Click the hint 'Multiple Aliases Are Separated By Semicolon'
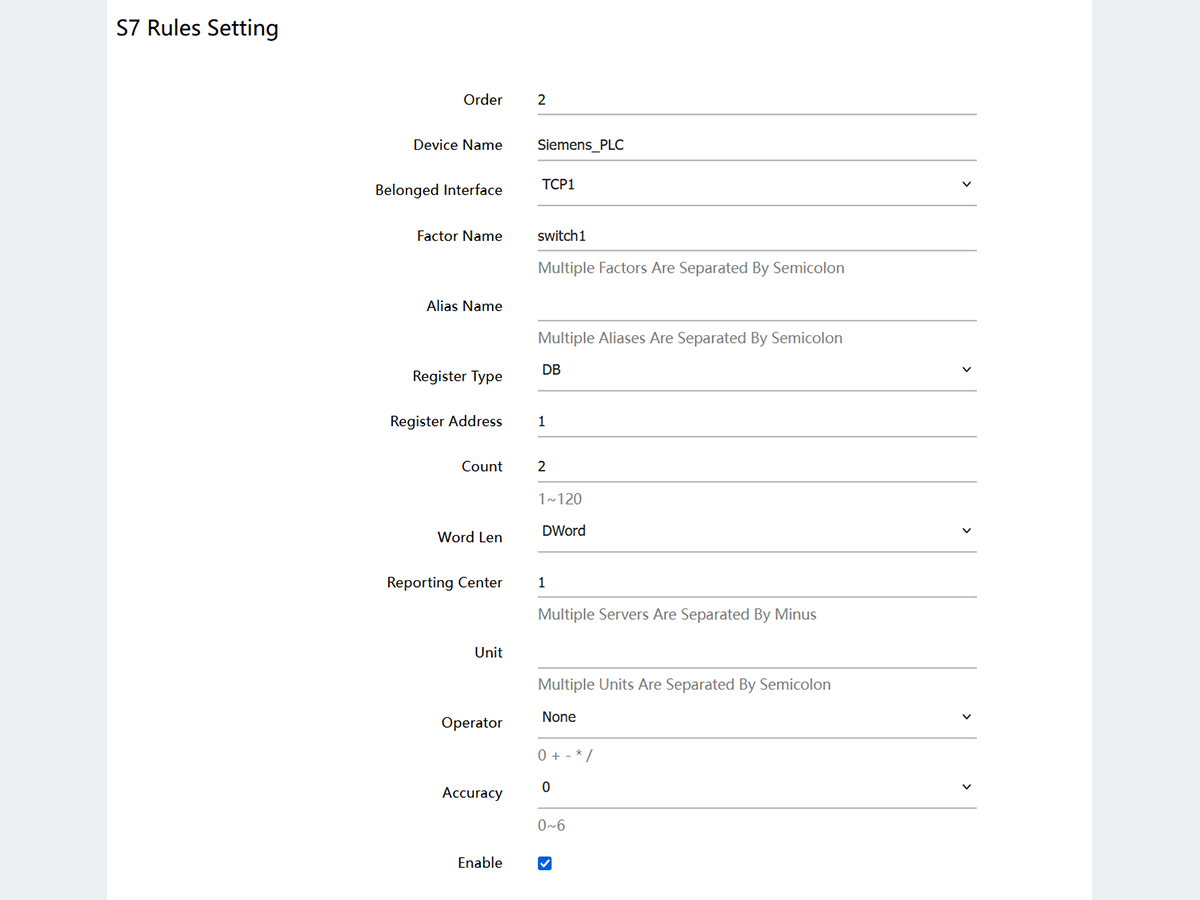 690,338
